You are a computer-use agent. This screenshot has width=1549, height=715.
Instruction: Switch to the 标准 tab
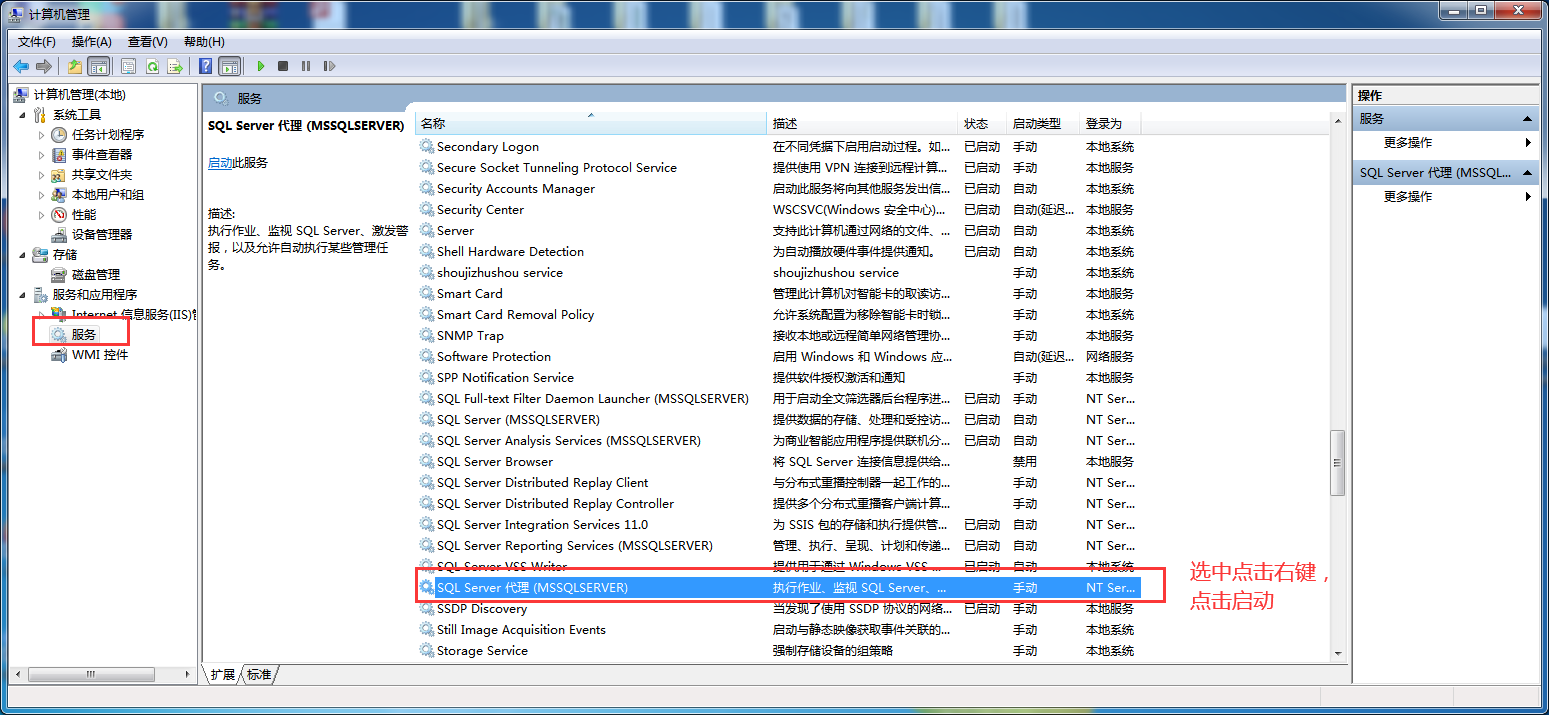point(259,674)
